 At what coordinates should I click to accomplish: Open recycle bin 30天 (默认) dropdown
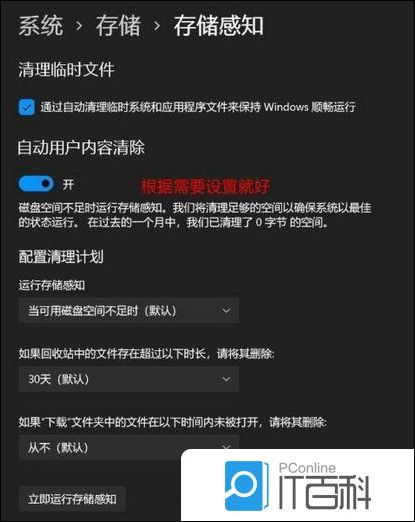(129, 379)
